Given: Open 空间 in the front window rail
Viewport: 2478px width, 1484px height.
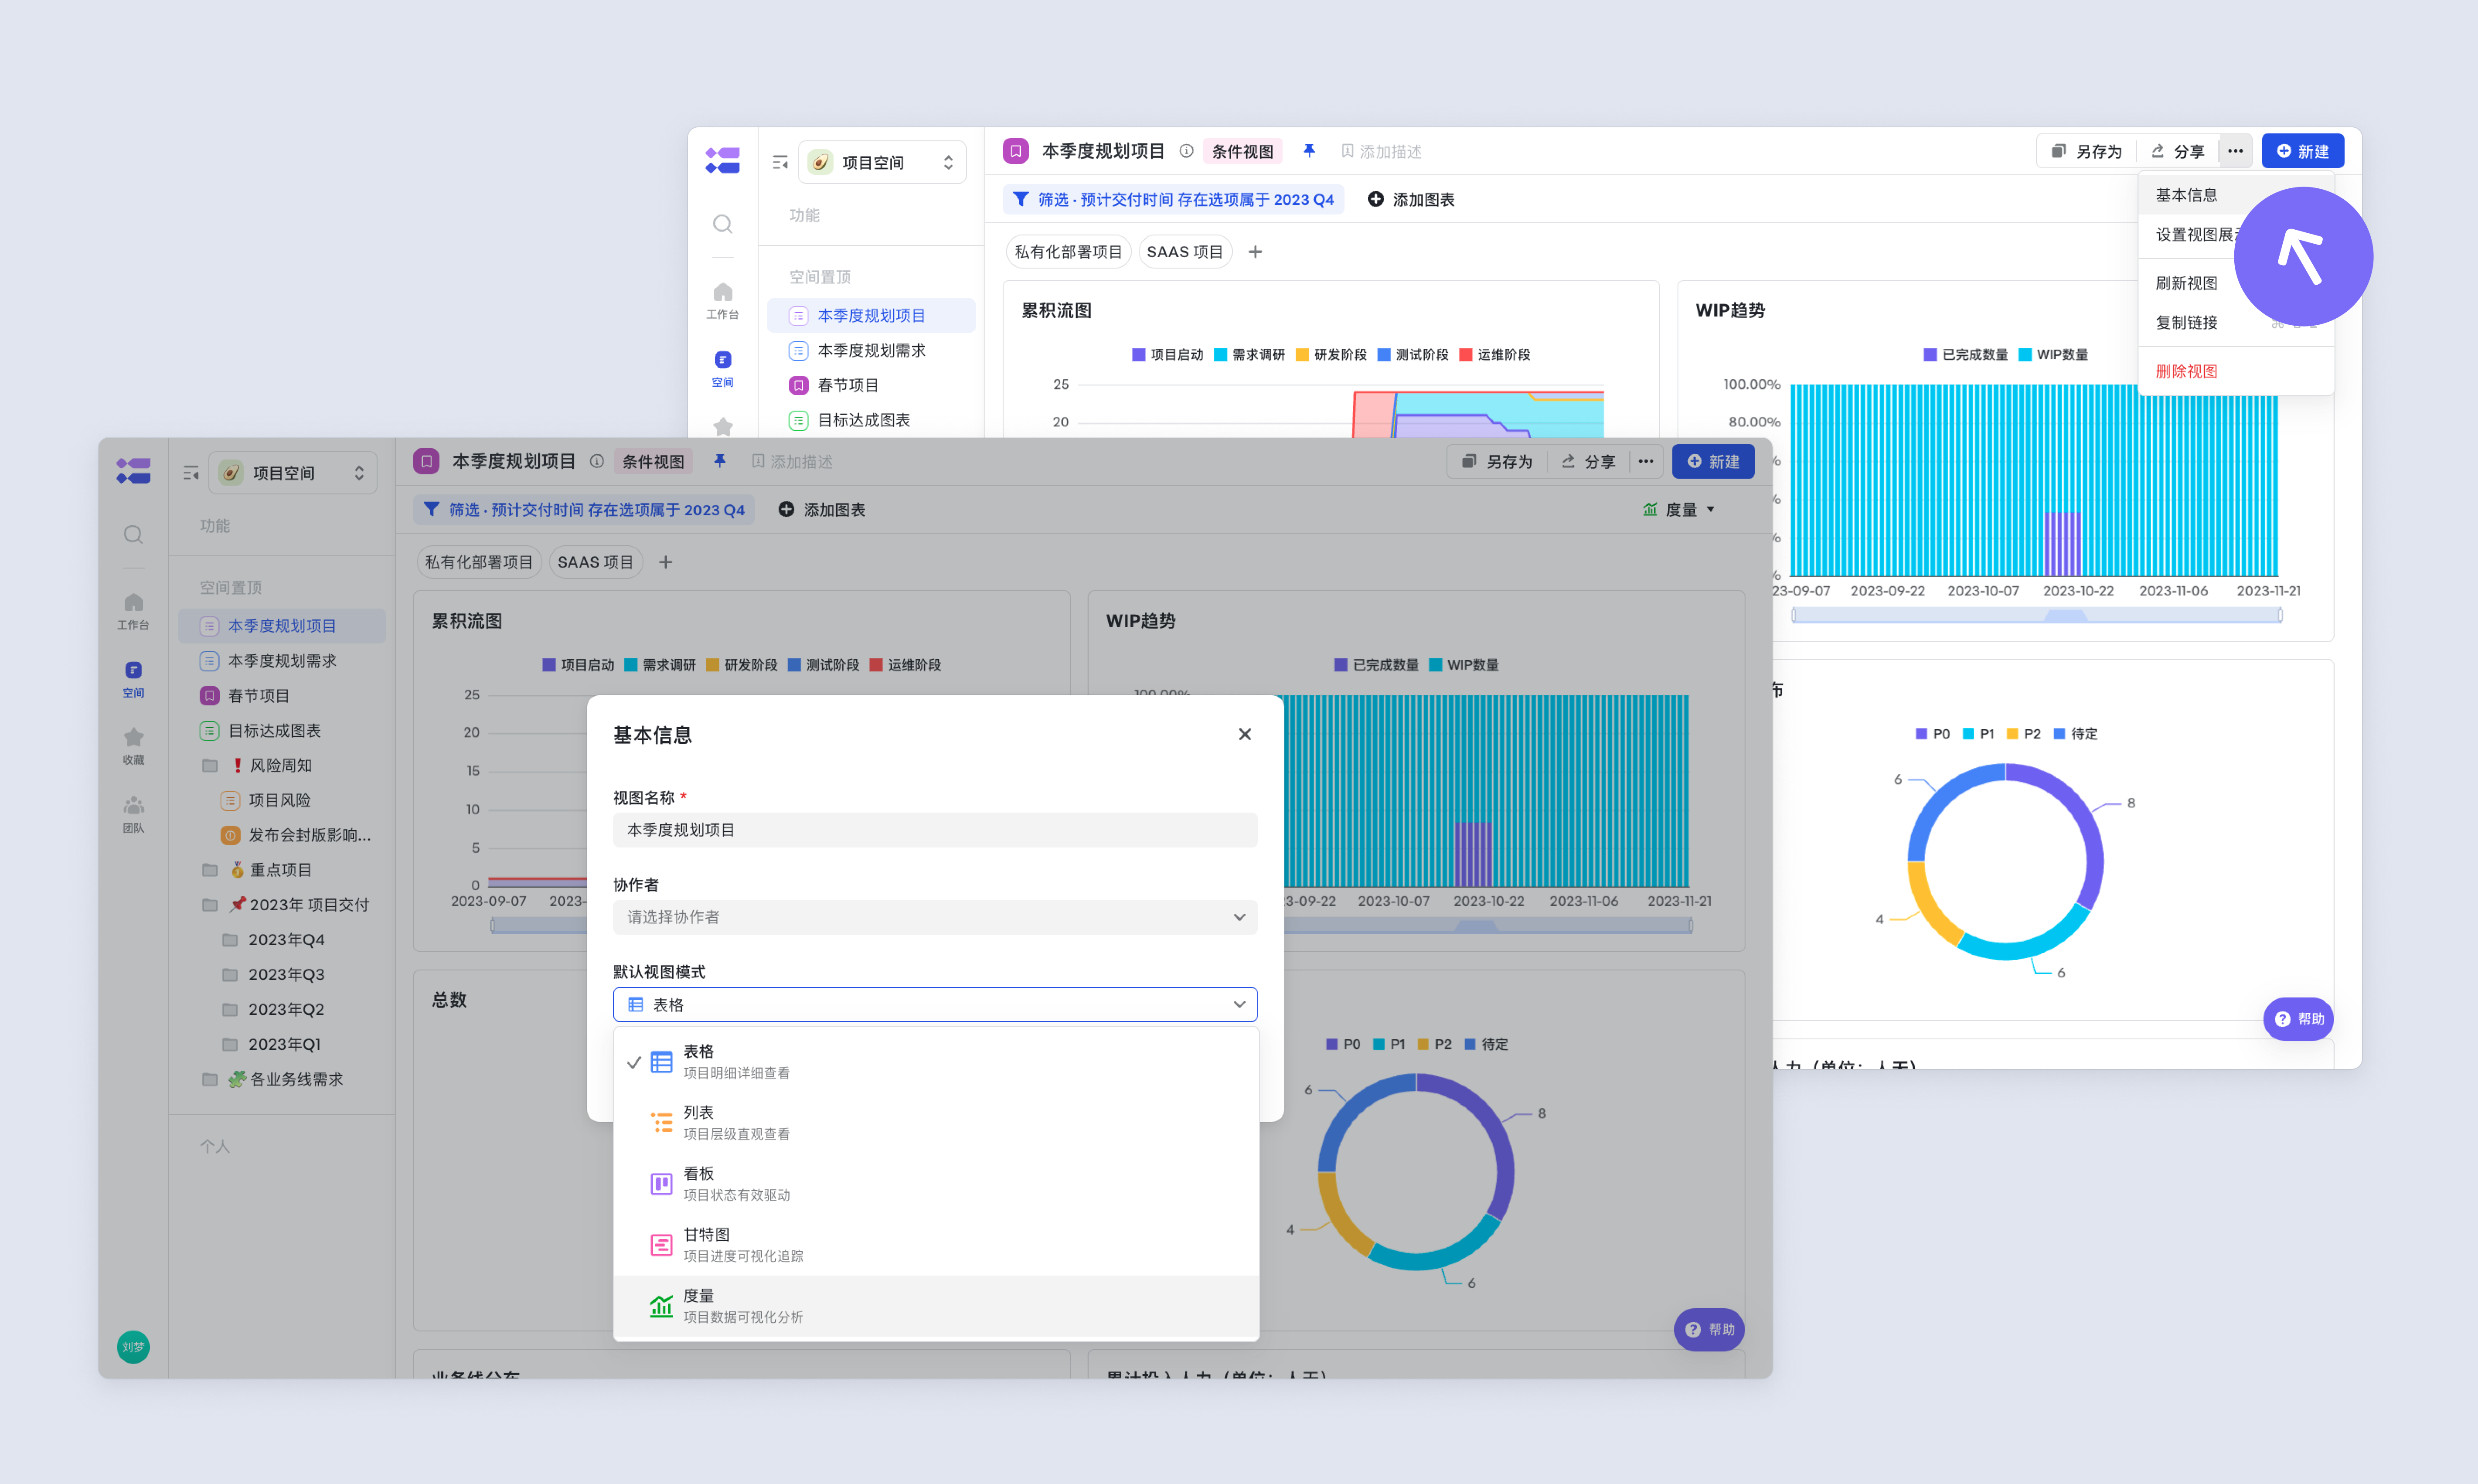Looking at the screenshot, I should coord(133,679).
